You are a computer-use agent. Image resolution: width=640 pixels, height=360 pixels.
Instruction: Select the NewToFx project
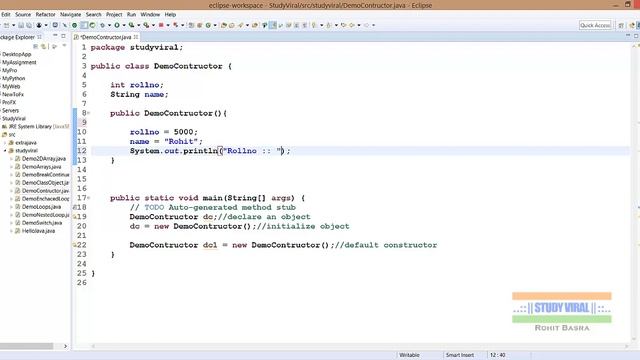pyautogui.click(x=13, y=94)
